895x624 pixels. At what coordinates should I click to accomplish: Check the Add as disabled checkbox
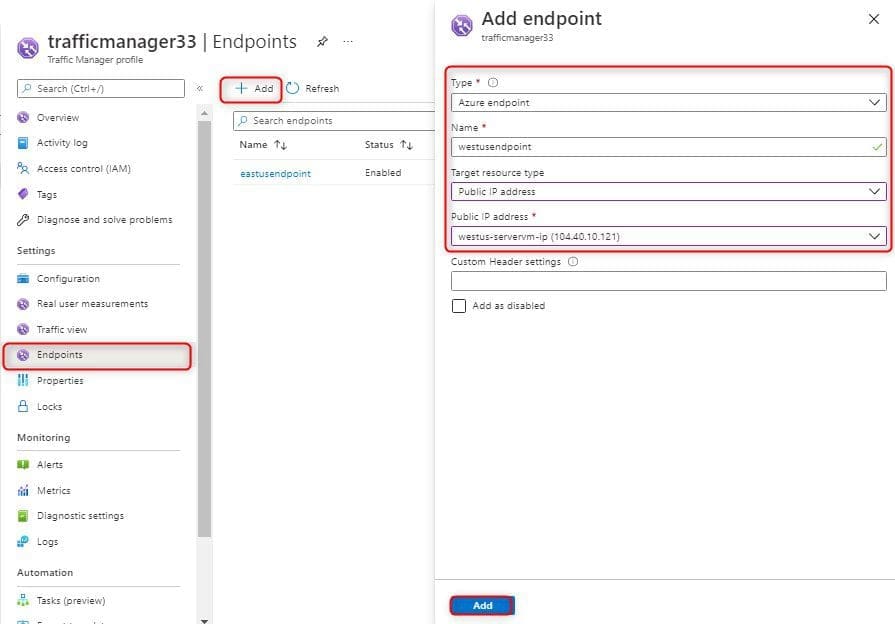459,306
